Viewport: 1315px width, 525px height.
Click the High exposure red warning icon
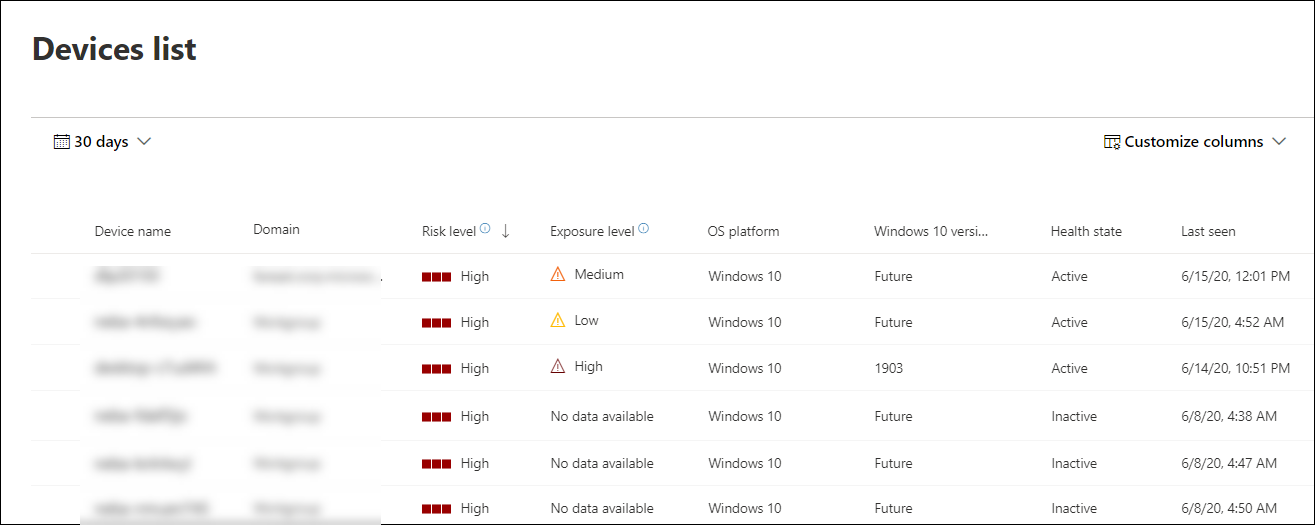pos(558,367)
